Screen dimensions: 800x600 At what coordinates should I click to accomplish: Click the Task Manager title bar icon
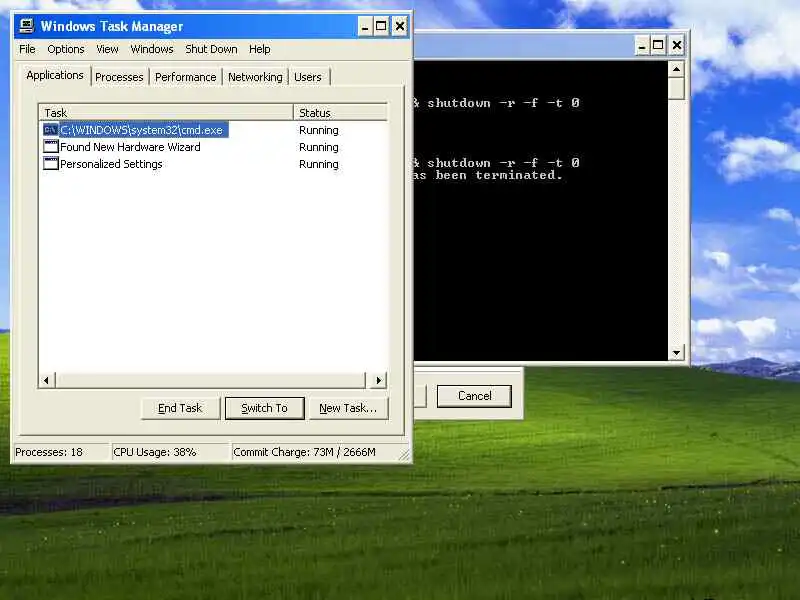click(26, 26)
